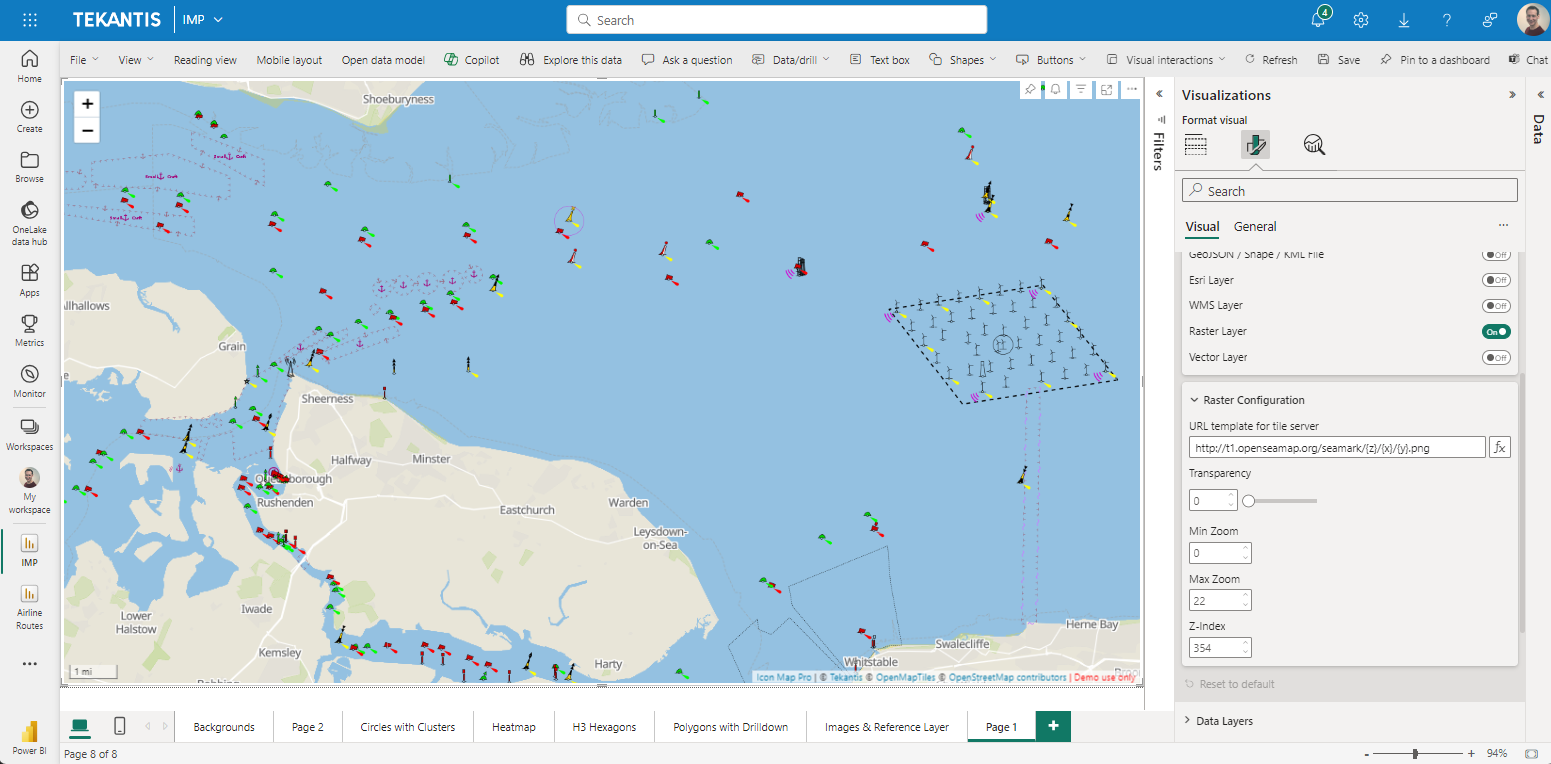Click the Refresh button in toolbar
Screen dimensions: 1551x764
[1271, 60]
